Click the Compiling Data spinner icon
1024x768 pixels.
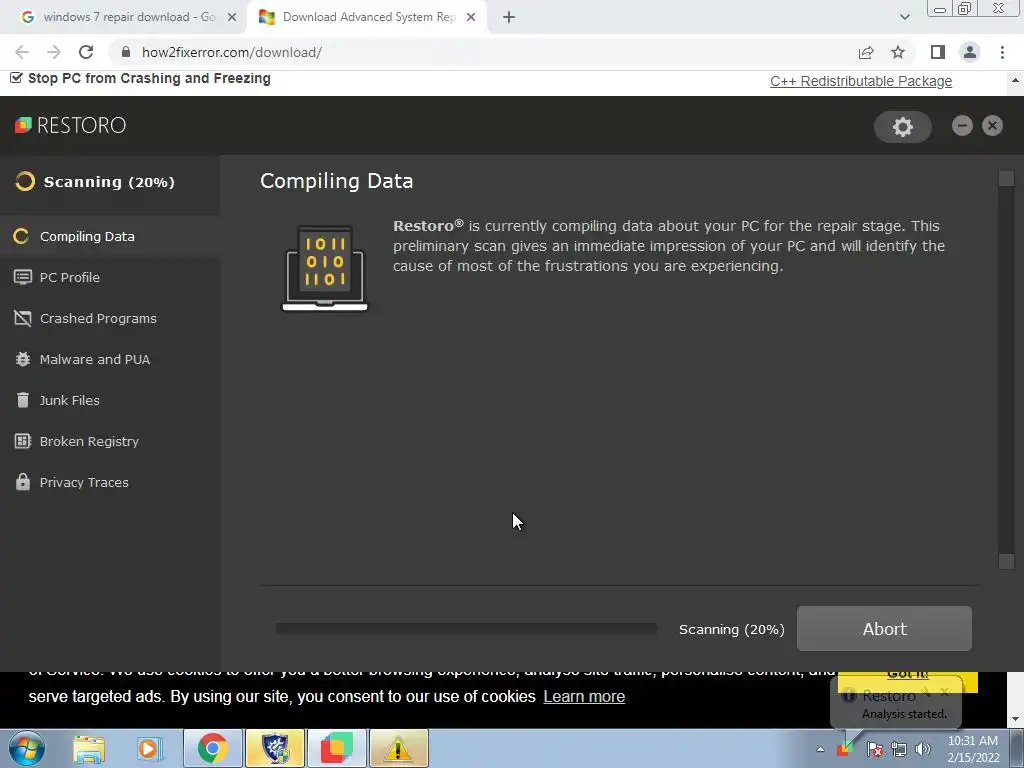pyautogui.click(x=21, y=236)
